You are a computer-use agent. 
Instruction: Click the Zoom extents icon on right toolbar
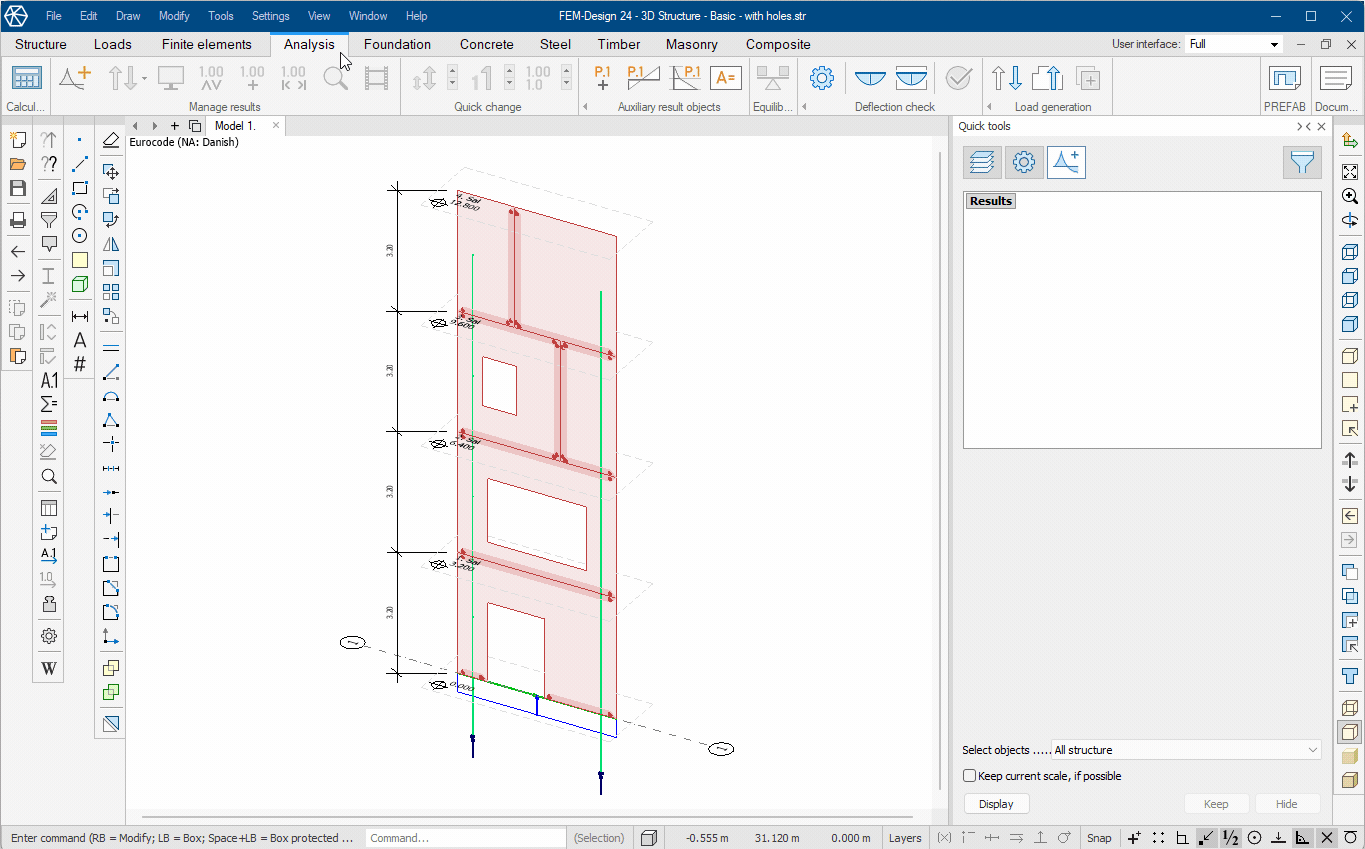[x=1350, y=172]
